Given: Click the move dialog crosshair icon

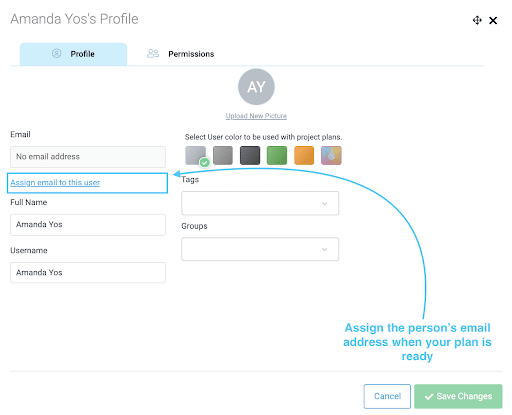Looking at the screenshot, I should pyautogui.click(x=477, y=20).
